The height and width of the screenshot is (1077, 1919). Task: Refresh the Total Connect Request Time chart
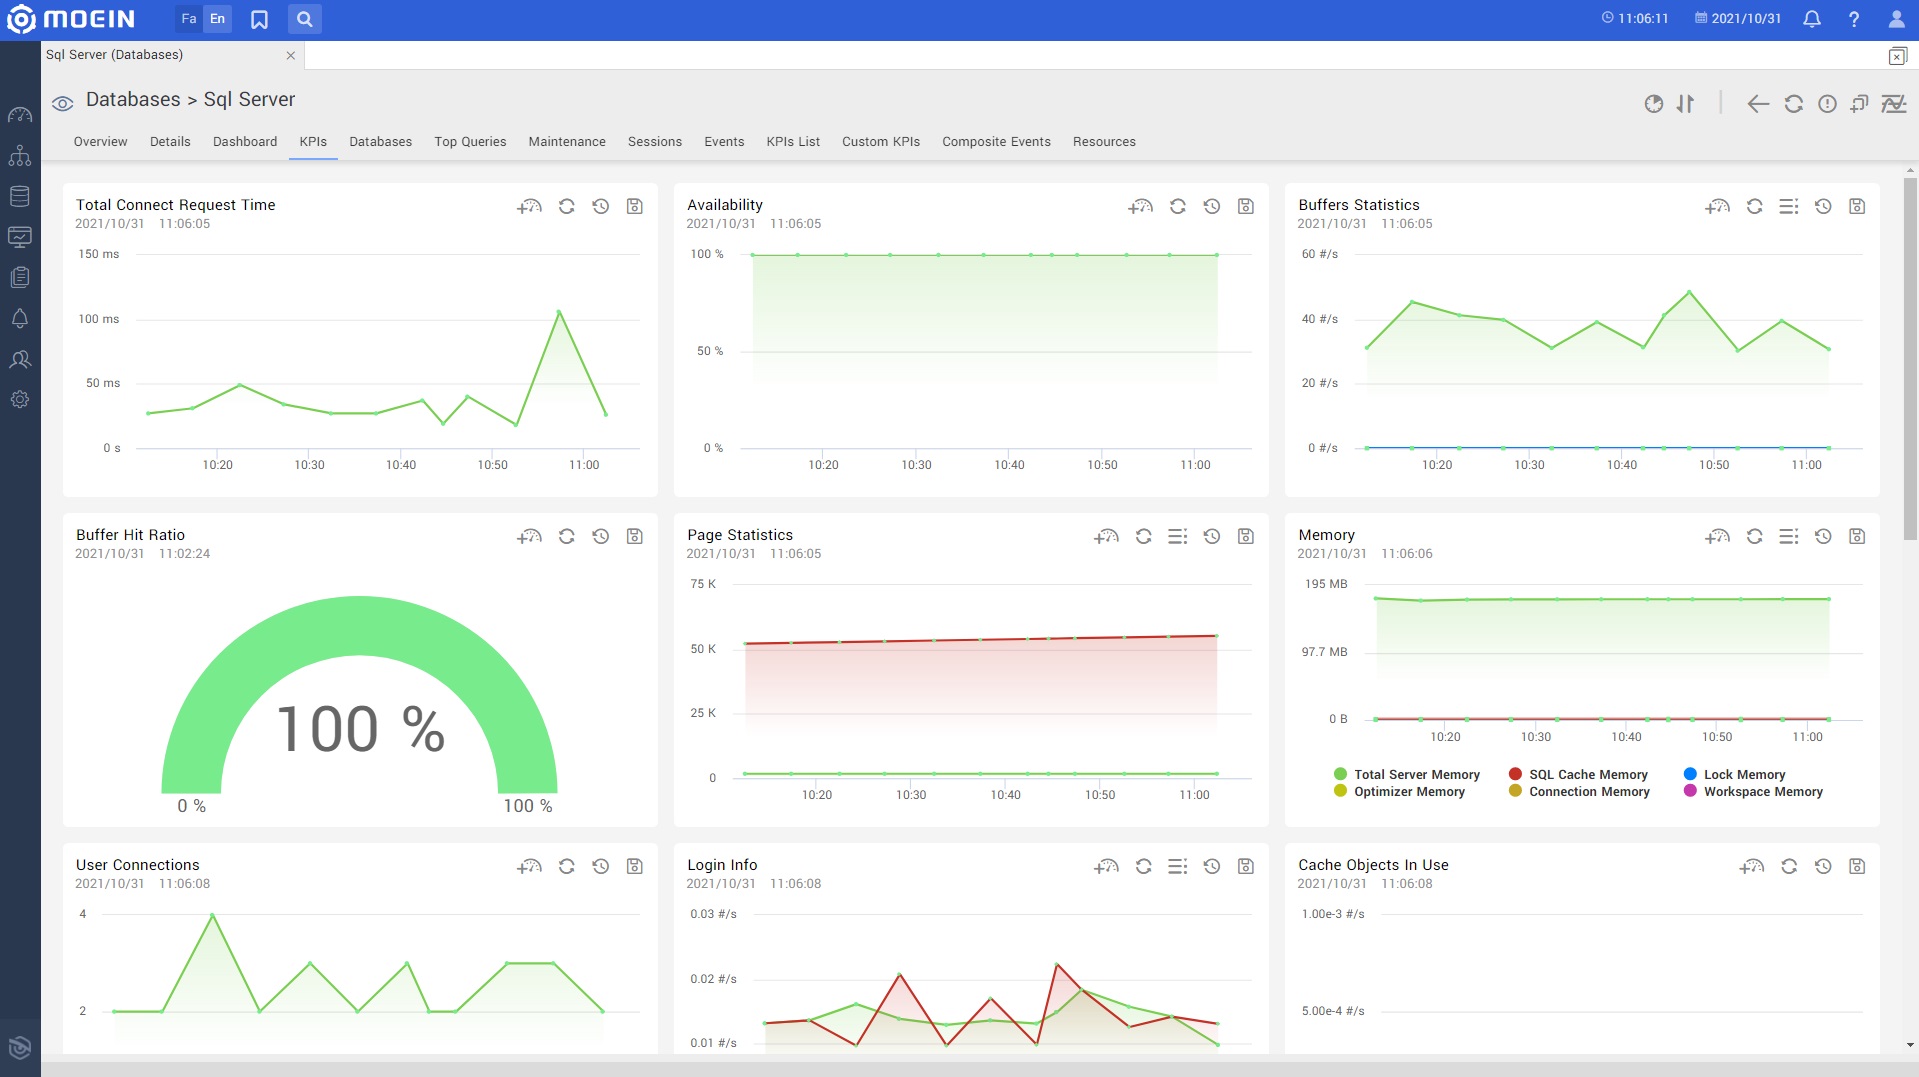[x=566, y=206]
